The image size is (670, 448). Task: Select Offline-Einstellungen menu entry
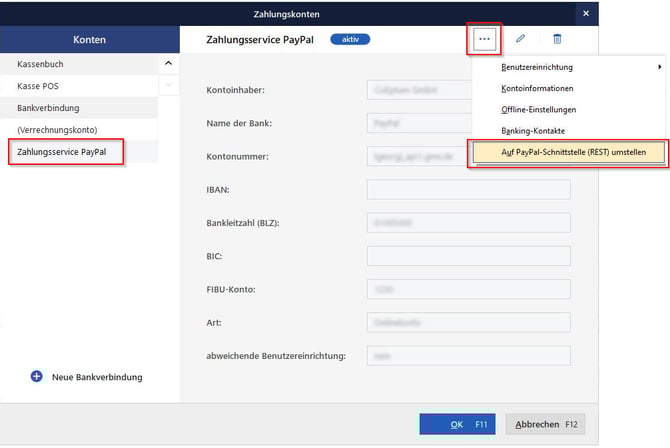coord(568,110)
